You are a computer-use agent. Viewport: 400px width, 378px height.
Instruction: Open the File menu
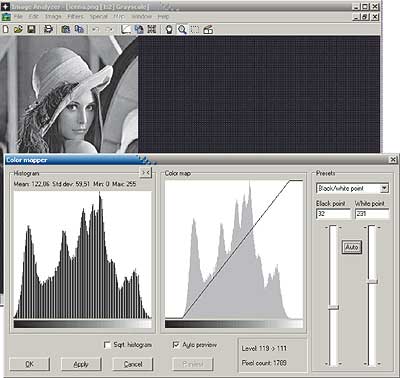19,16
